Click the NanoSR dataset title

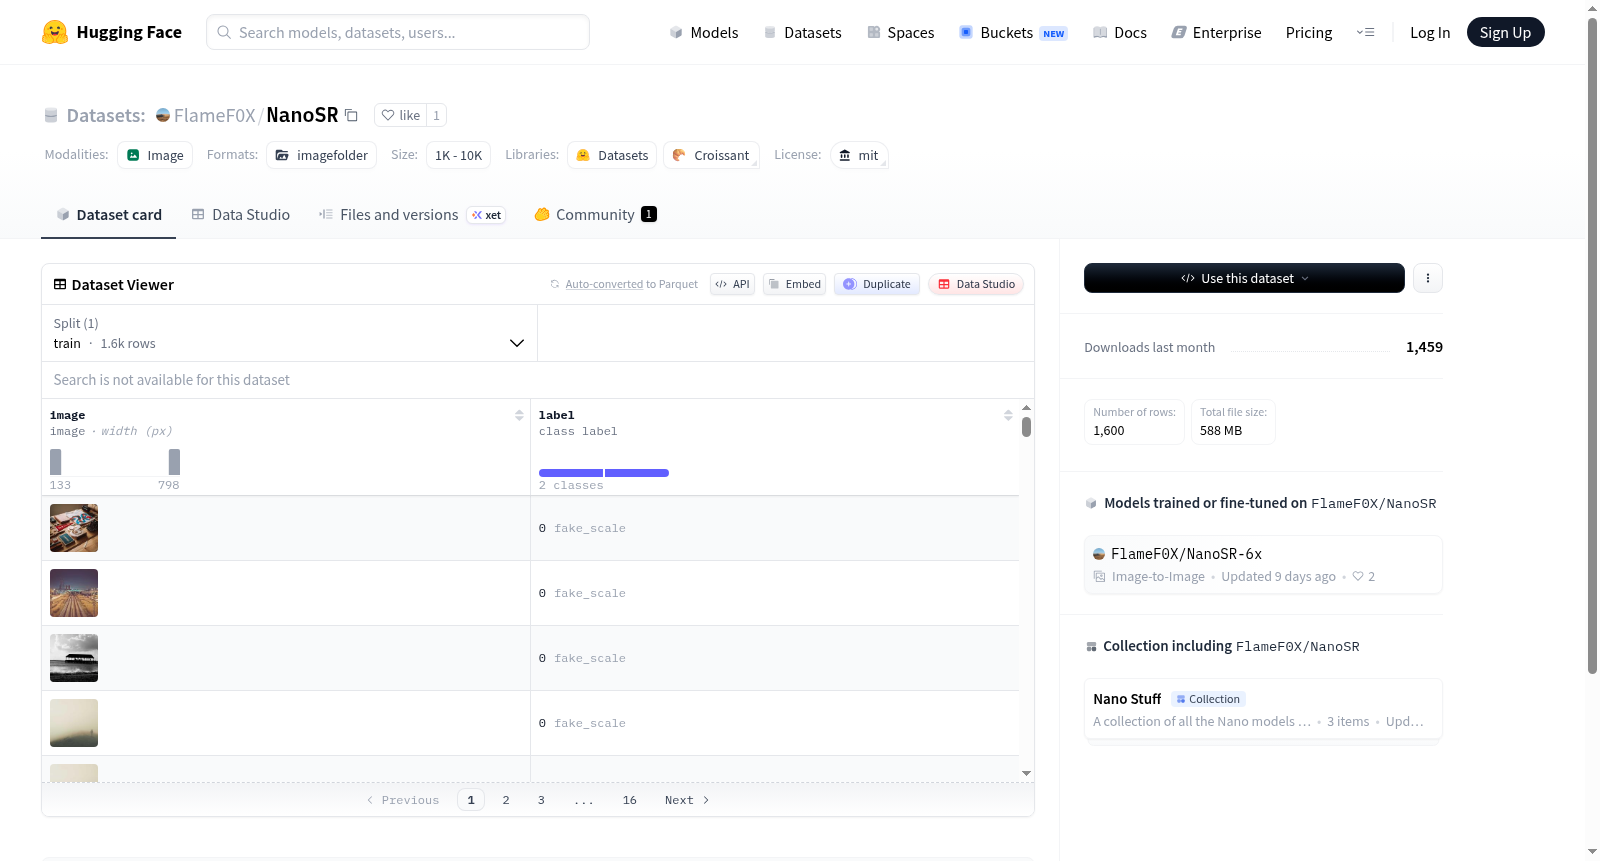pyautogui.click(x=302, y=115)
